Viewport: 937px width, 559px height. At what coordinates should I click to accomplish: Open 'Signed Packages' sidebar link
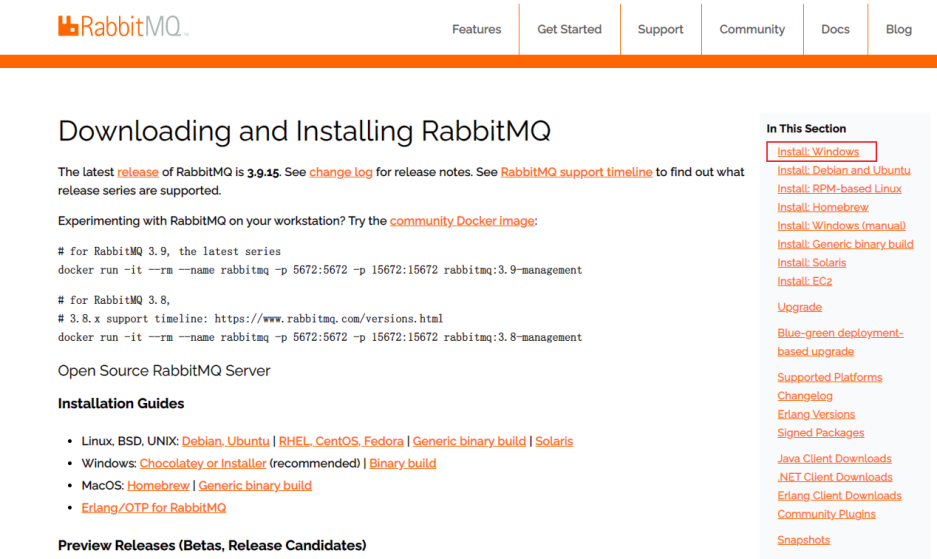pos(820,433)
